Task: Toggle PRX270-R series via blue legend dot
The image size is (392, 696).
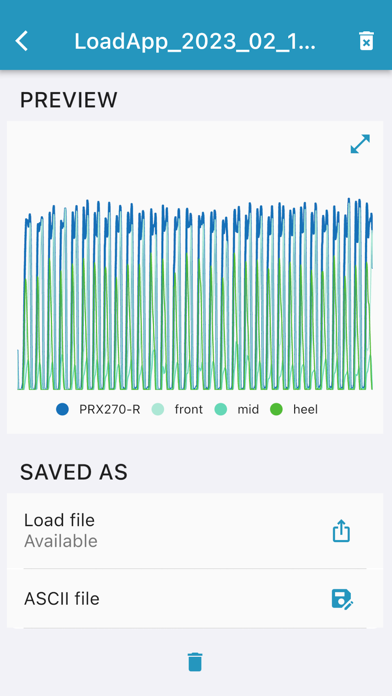Action: point(63,409)
